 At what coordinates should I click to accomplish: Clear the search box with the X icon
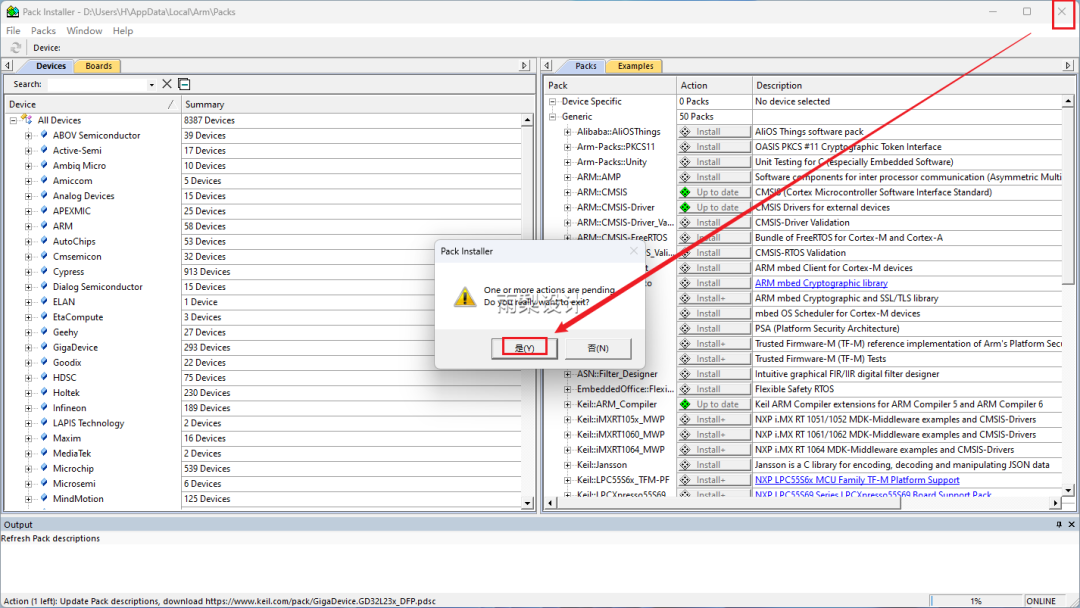[x=166, y=84]
